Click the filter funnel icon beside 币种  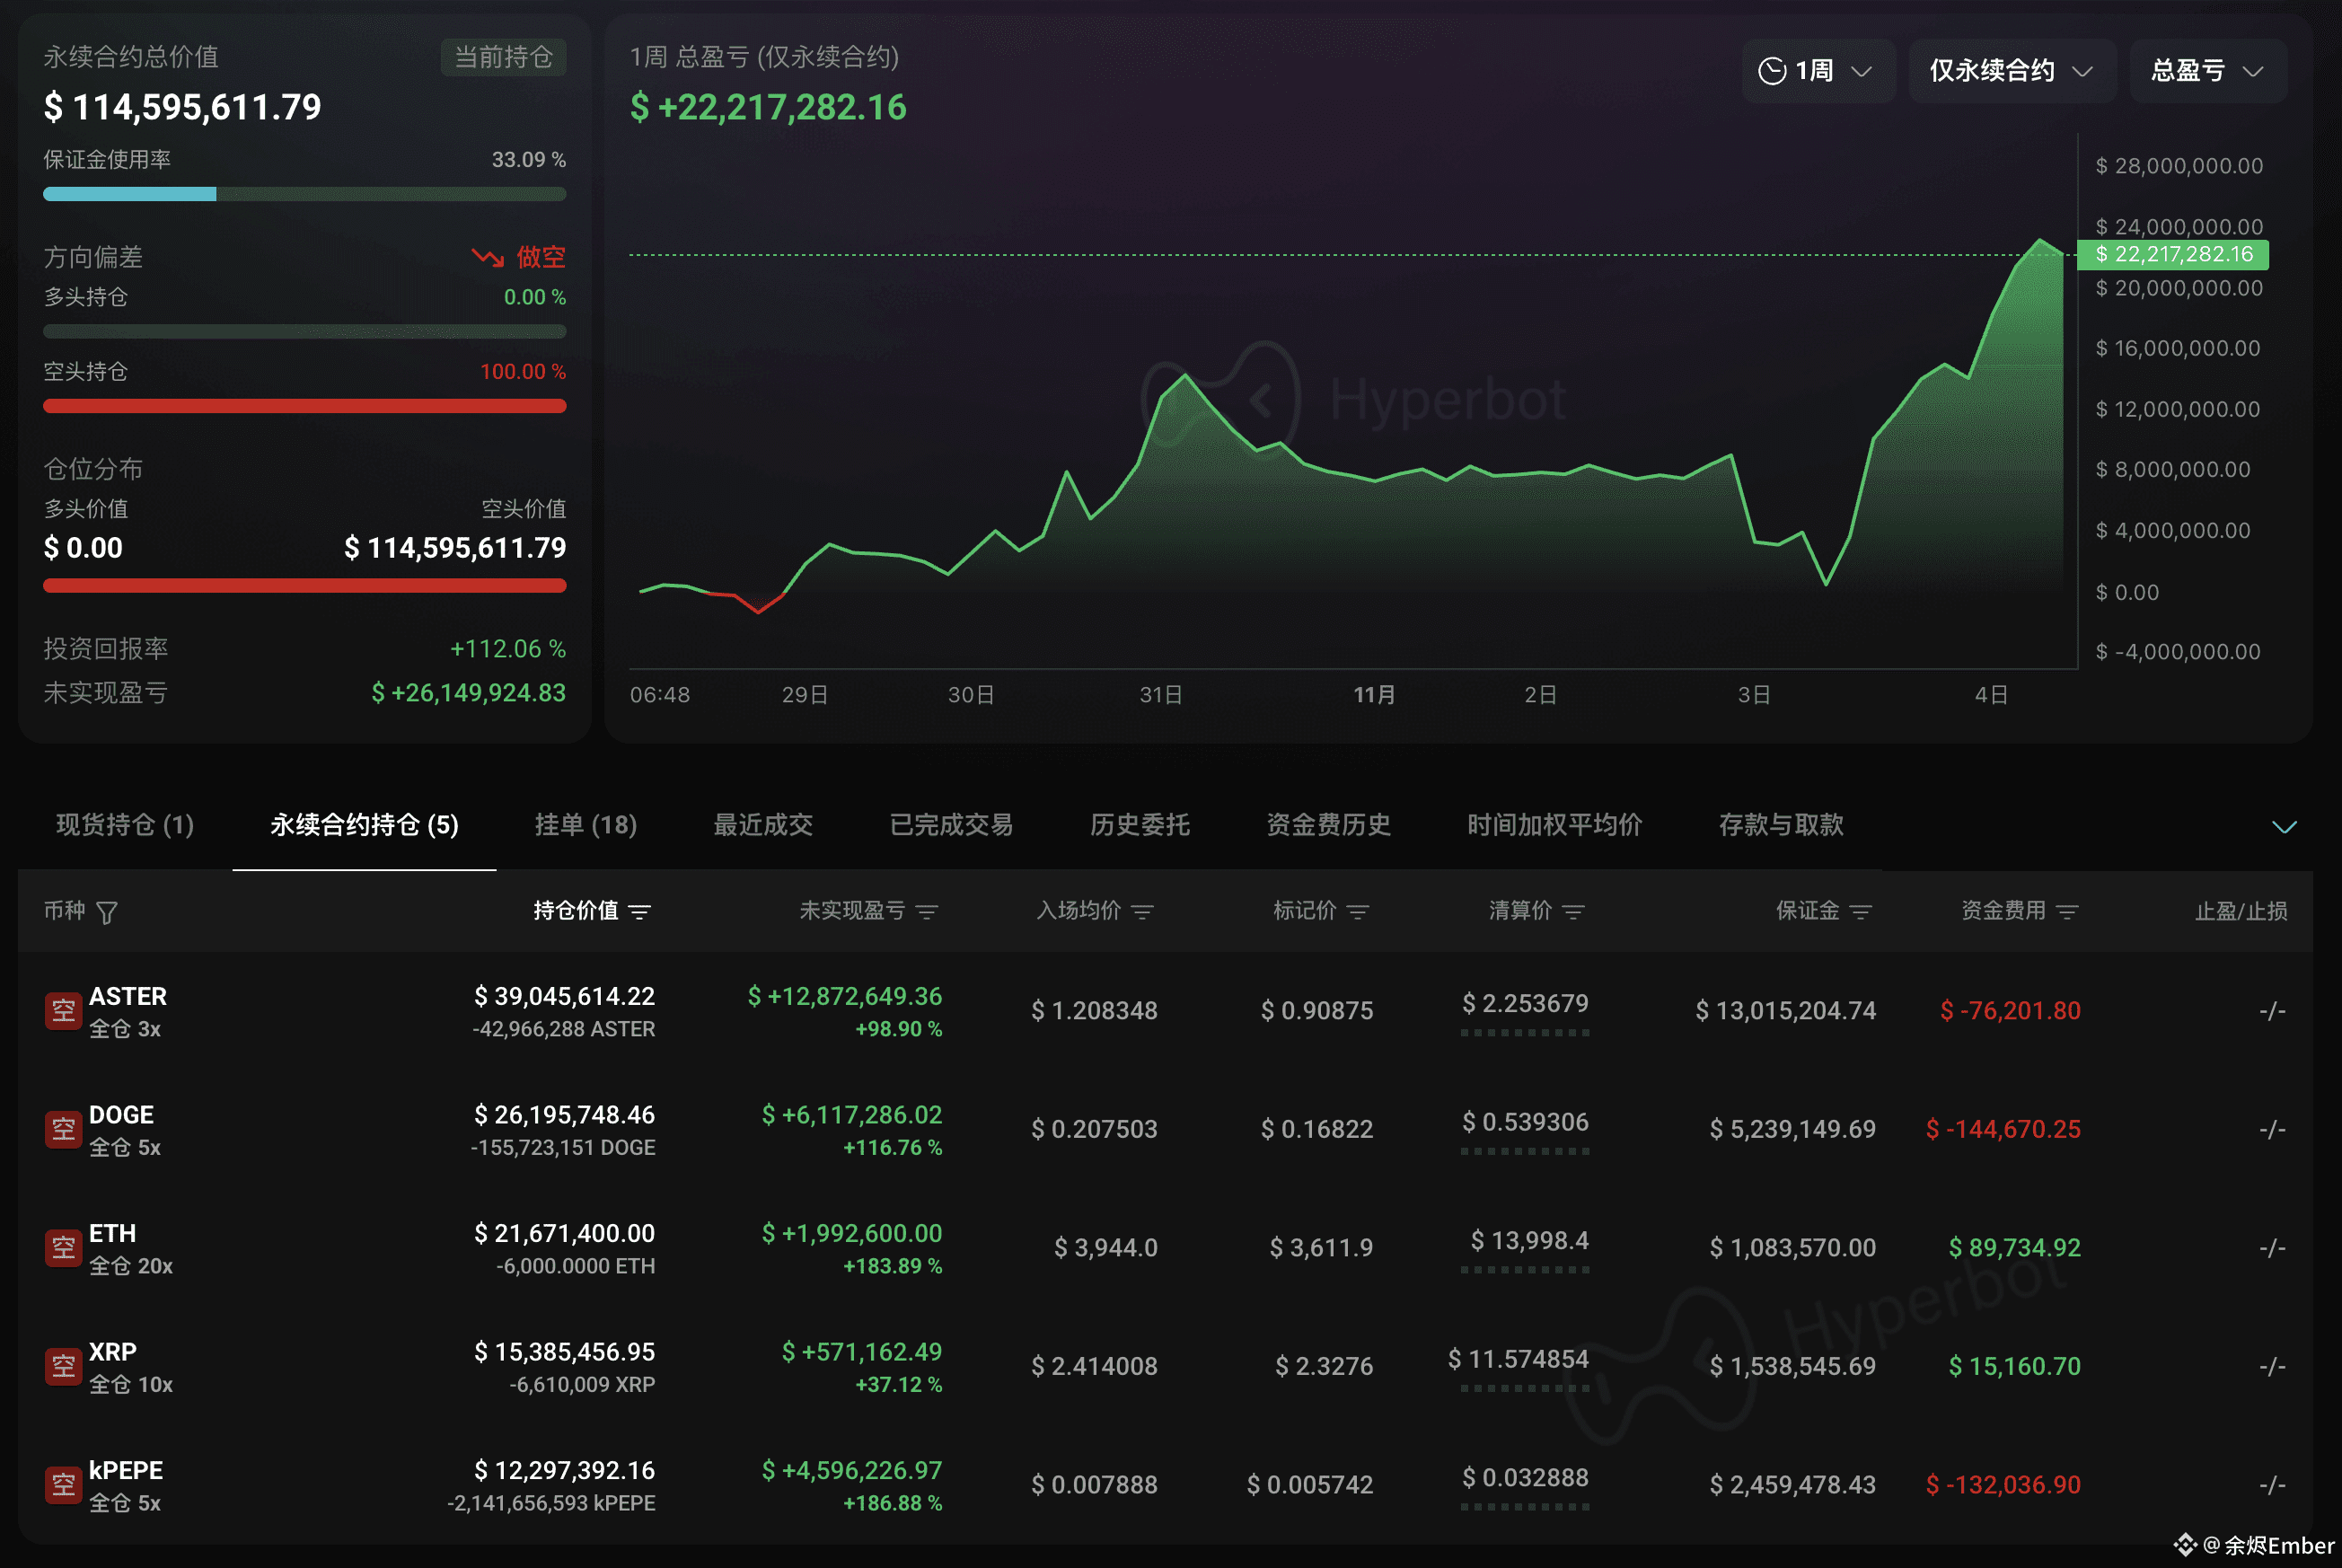pos(107,912)
